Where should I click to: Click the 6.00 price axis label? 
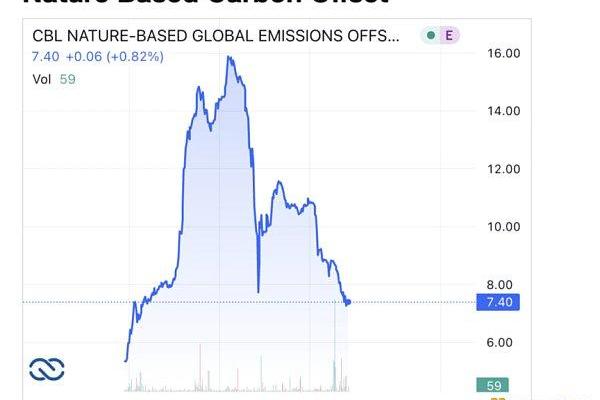(499, 342)
